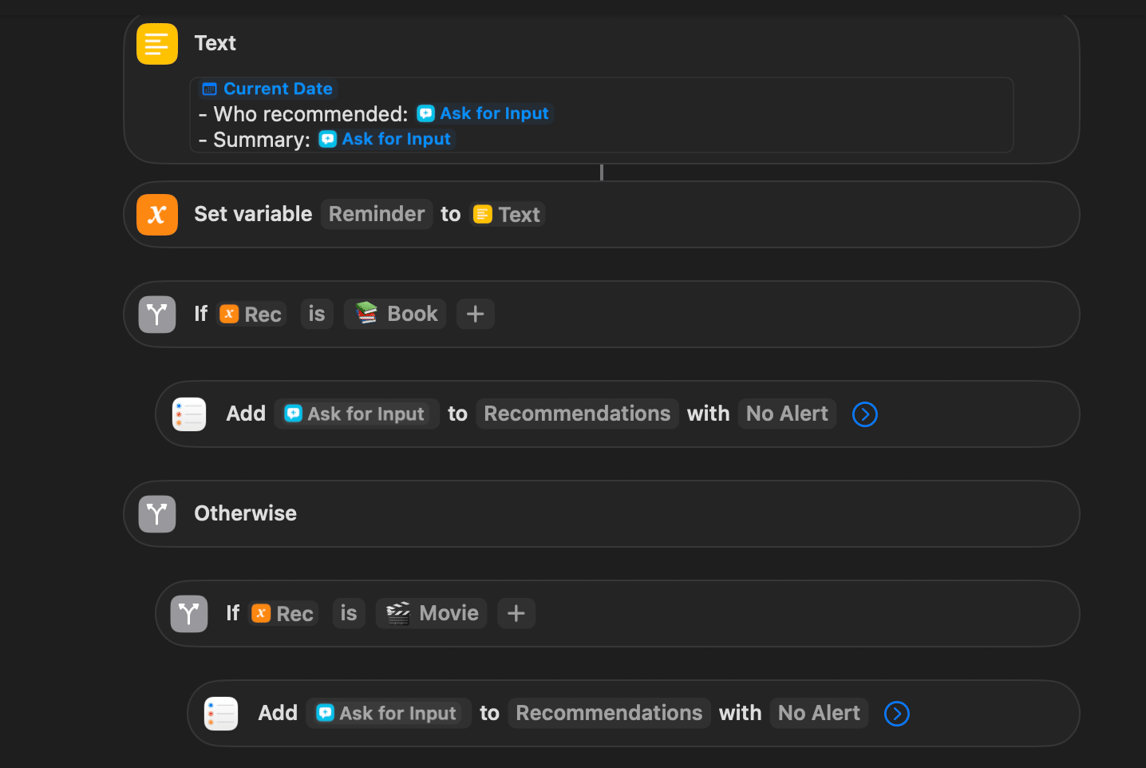
Task: Click the Text variable token in Set variable
Action: coord(507,214)
